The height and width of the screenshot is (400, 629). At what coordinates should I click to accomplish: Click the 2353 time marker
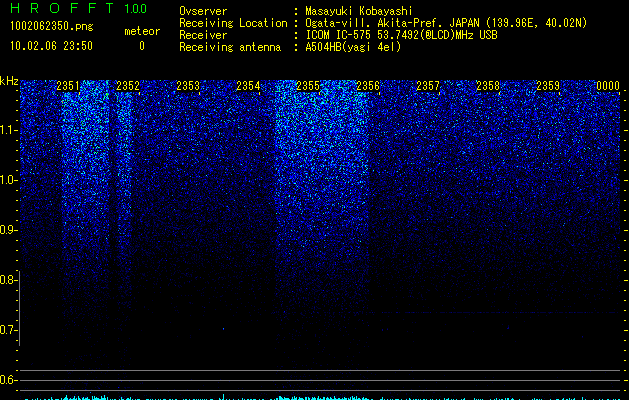pyautogui.click(x=188, y=86)
